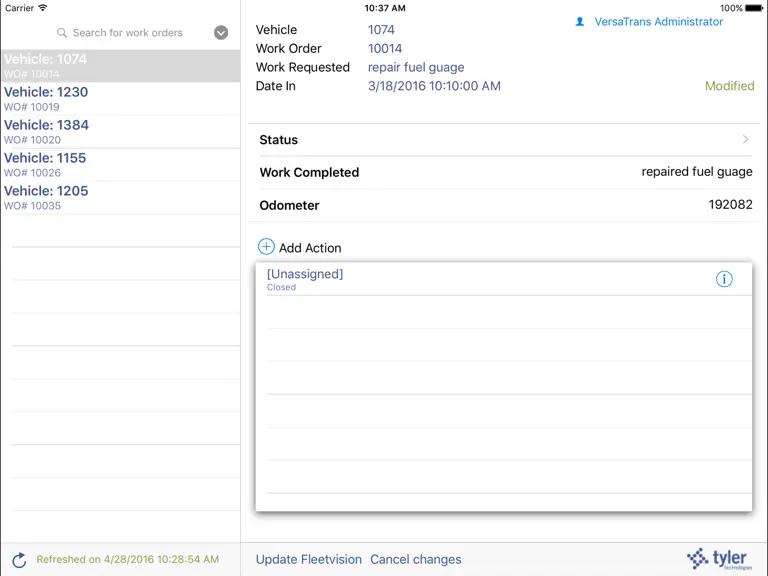Click Update Fleetvision button

pyautogui.click(x=309, y=559)
